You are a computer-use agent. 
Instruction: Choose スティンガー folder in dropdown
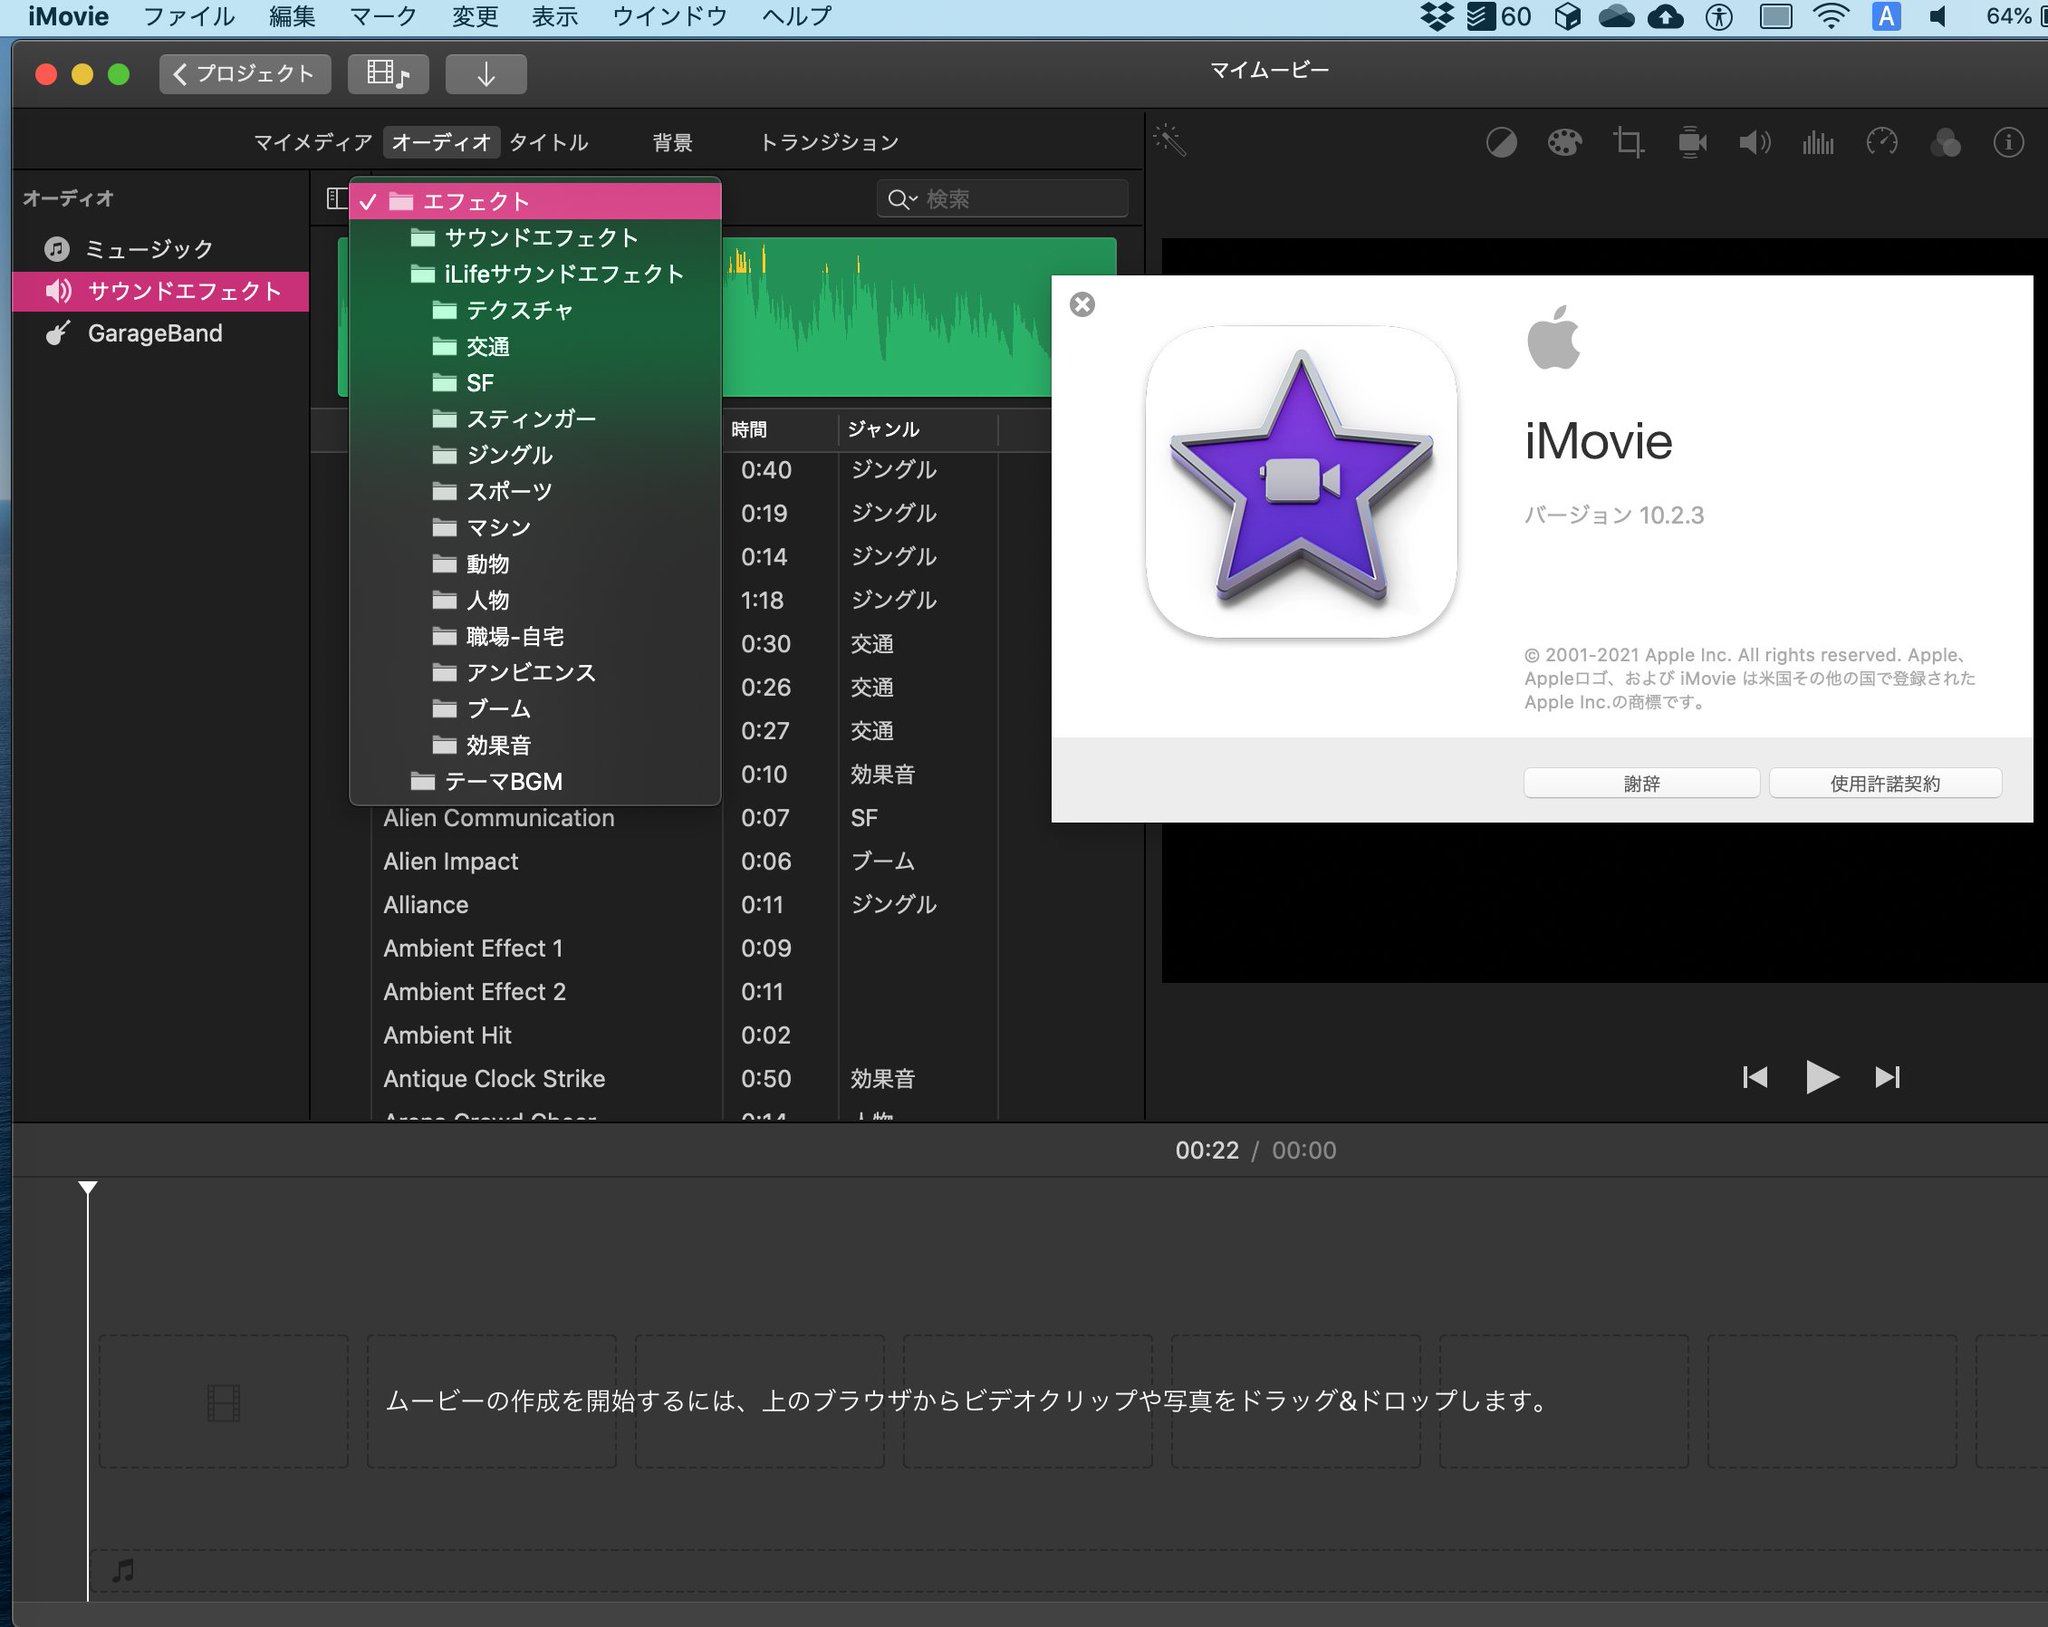click(535, 418)
